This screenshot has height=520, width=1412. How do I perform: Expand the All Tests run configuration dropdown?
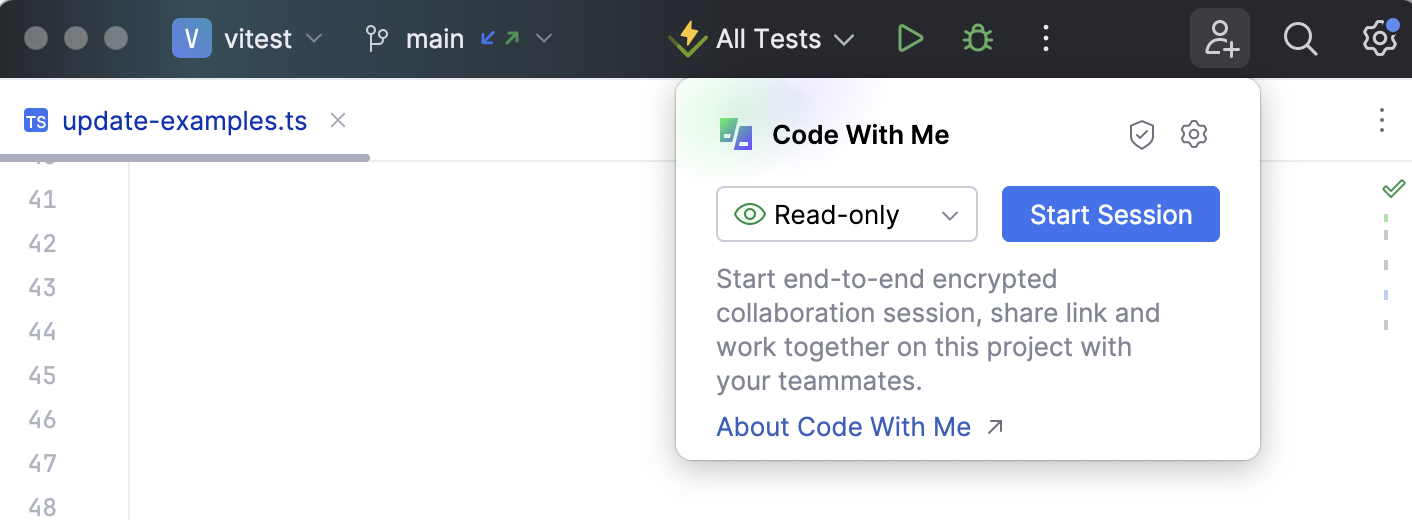(844, 40)
